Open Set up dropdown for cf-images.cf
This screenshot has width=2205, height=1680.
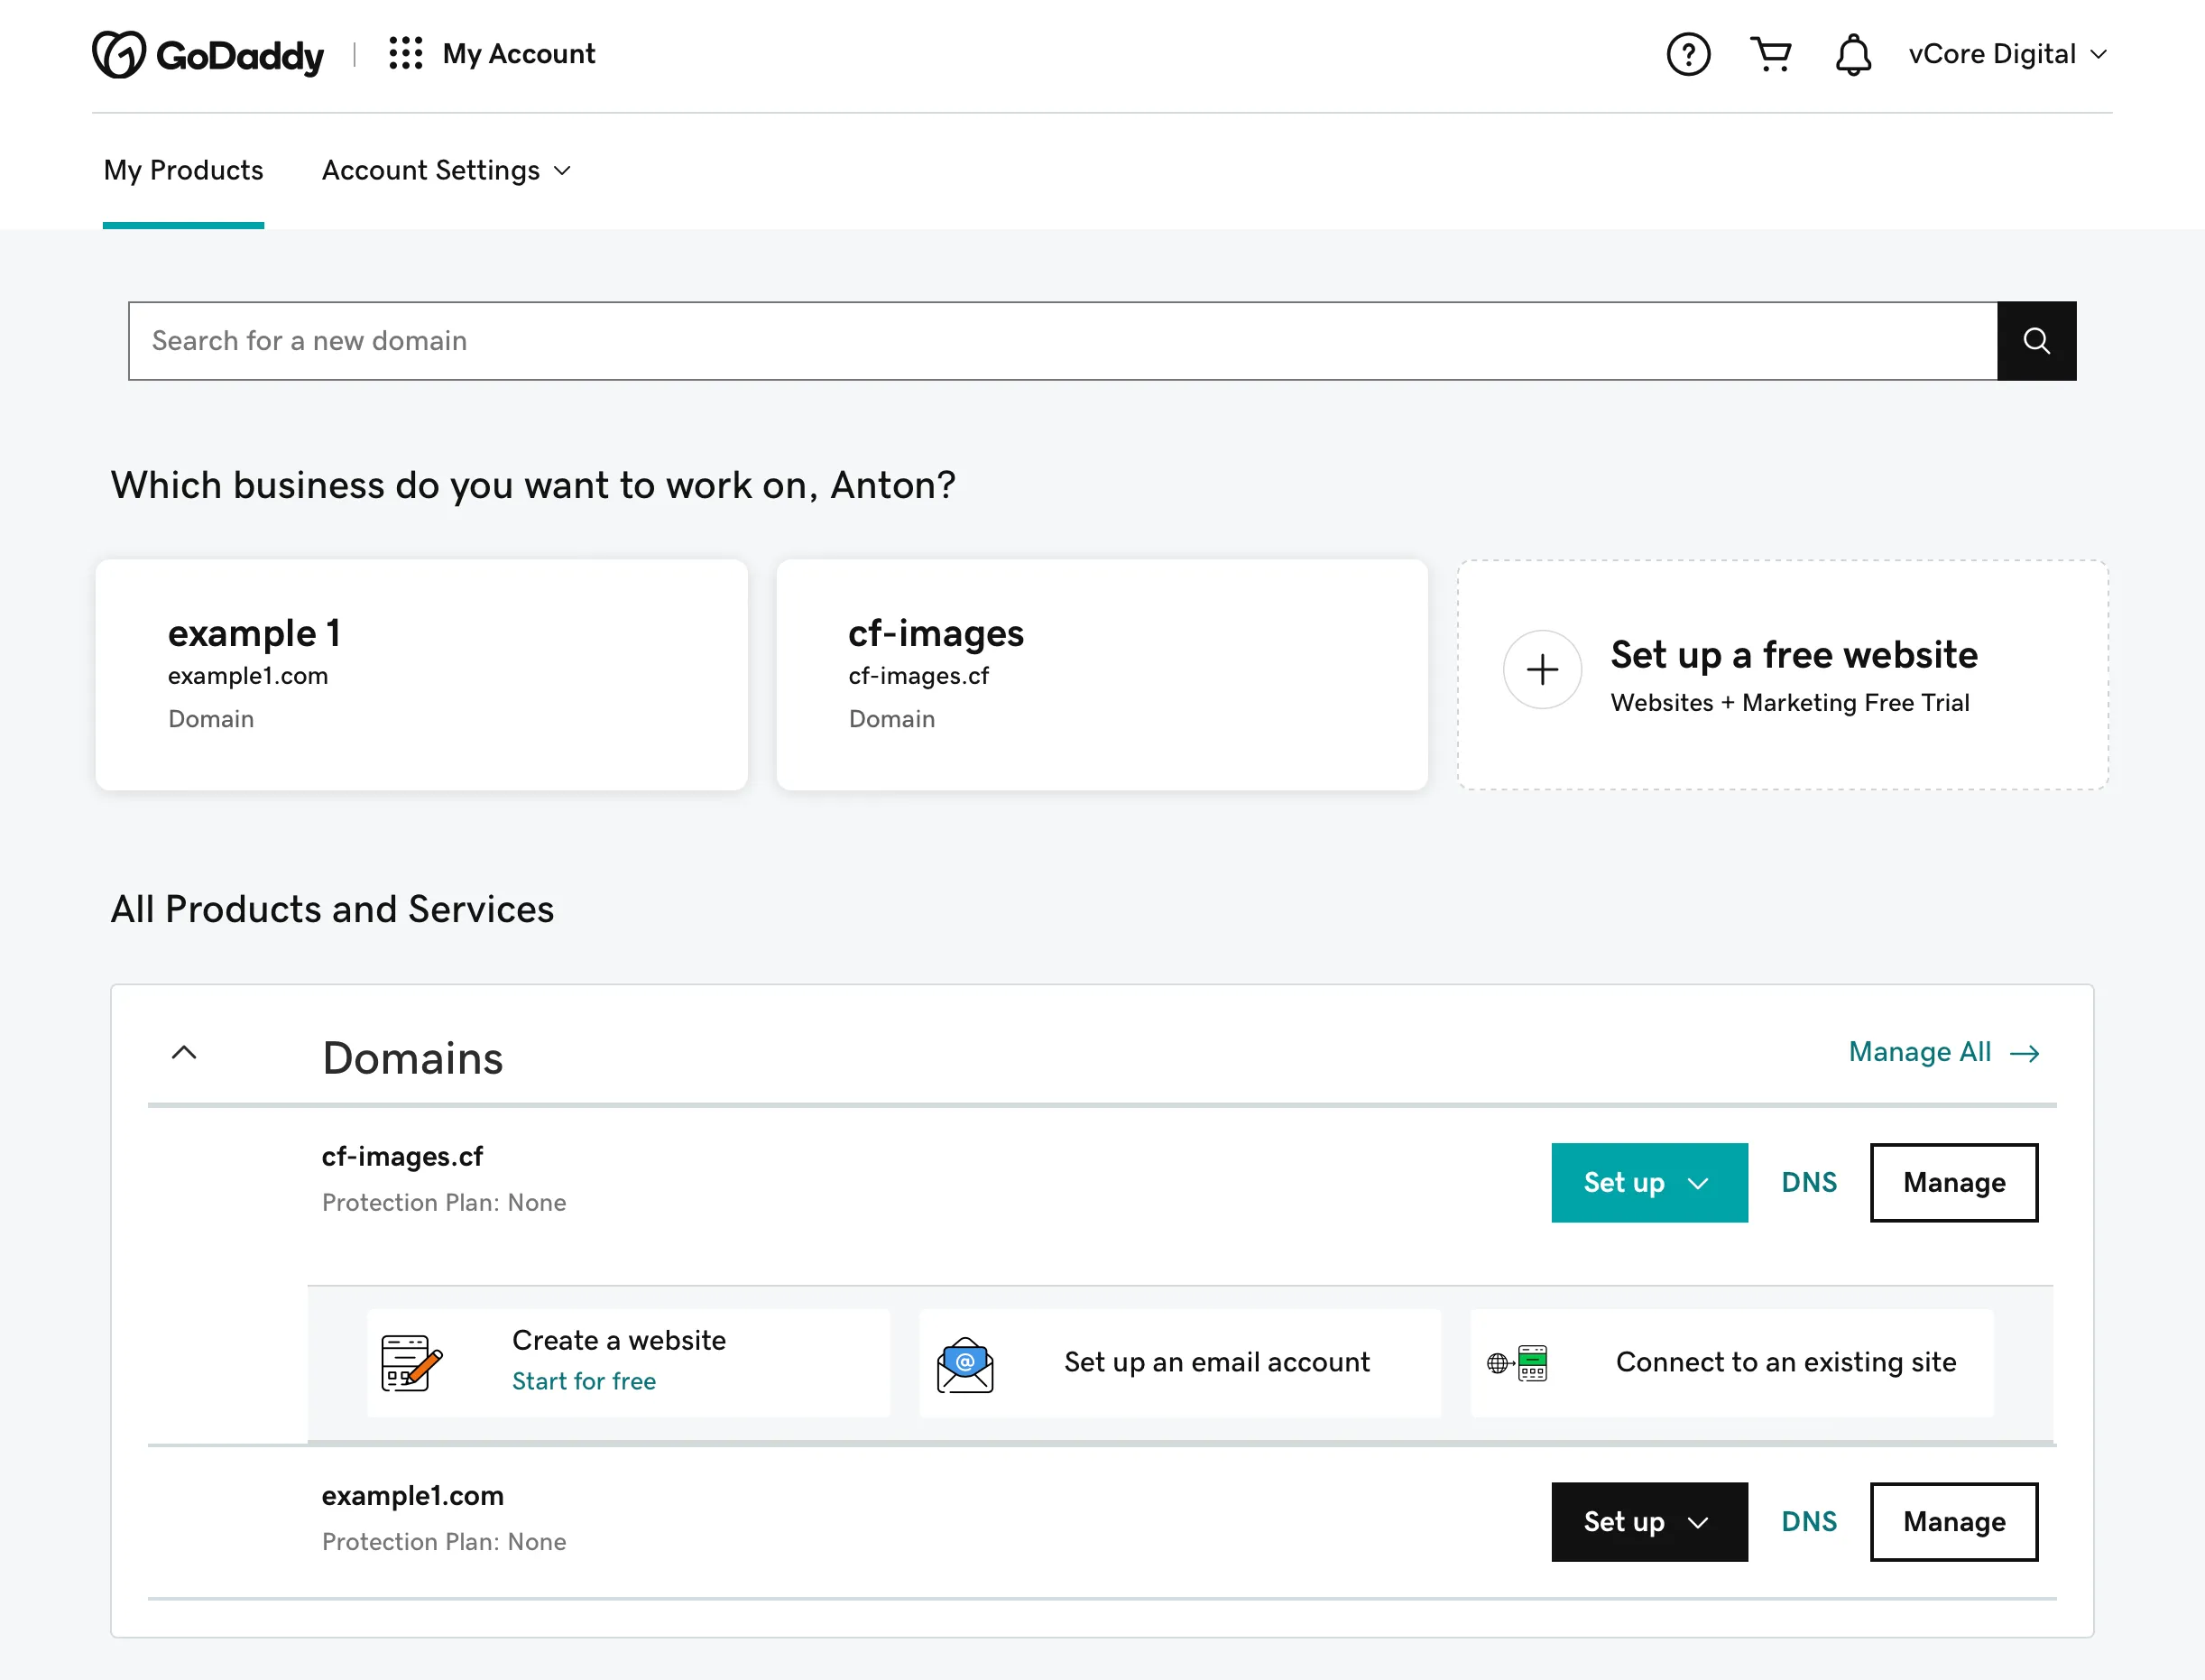[x=1649, y=1182]
